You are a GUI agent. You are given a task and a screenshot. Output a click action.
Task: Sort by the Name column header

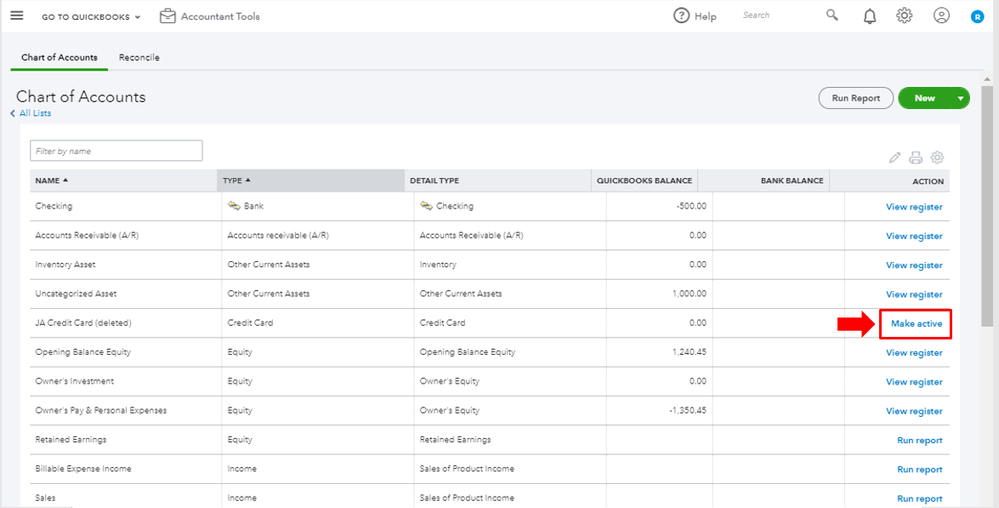point(52,181)
